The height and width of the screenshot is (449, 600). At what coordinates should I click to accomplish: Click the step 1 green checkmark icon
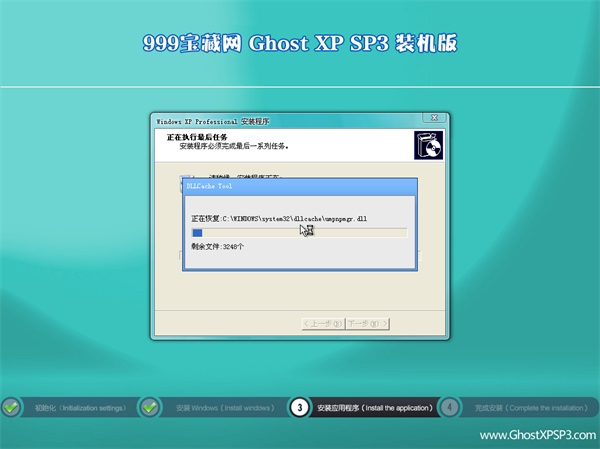pyautogui.click(x=11, y=407)
